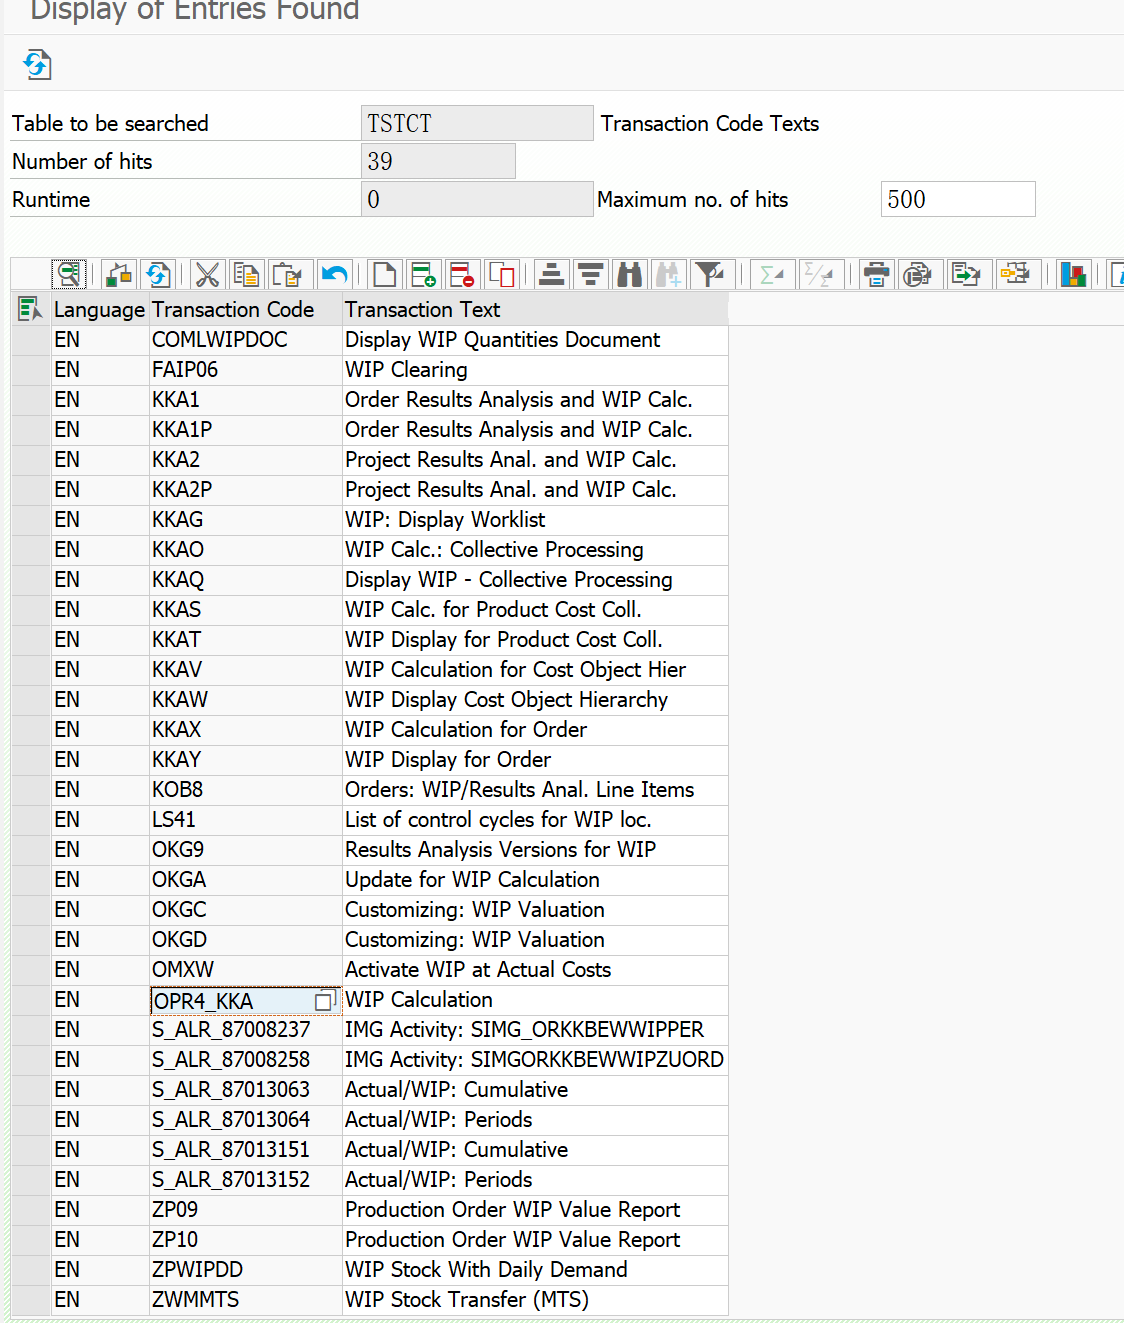Open the Details magnifier icon in ALV toolbar
Viewport: 1124px width, 1323px height.
tap(69, 274)
